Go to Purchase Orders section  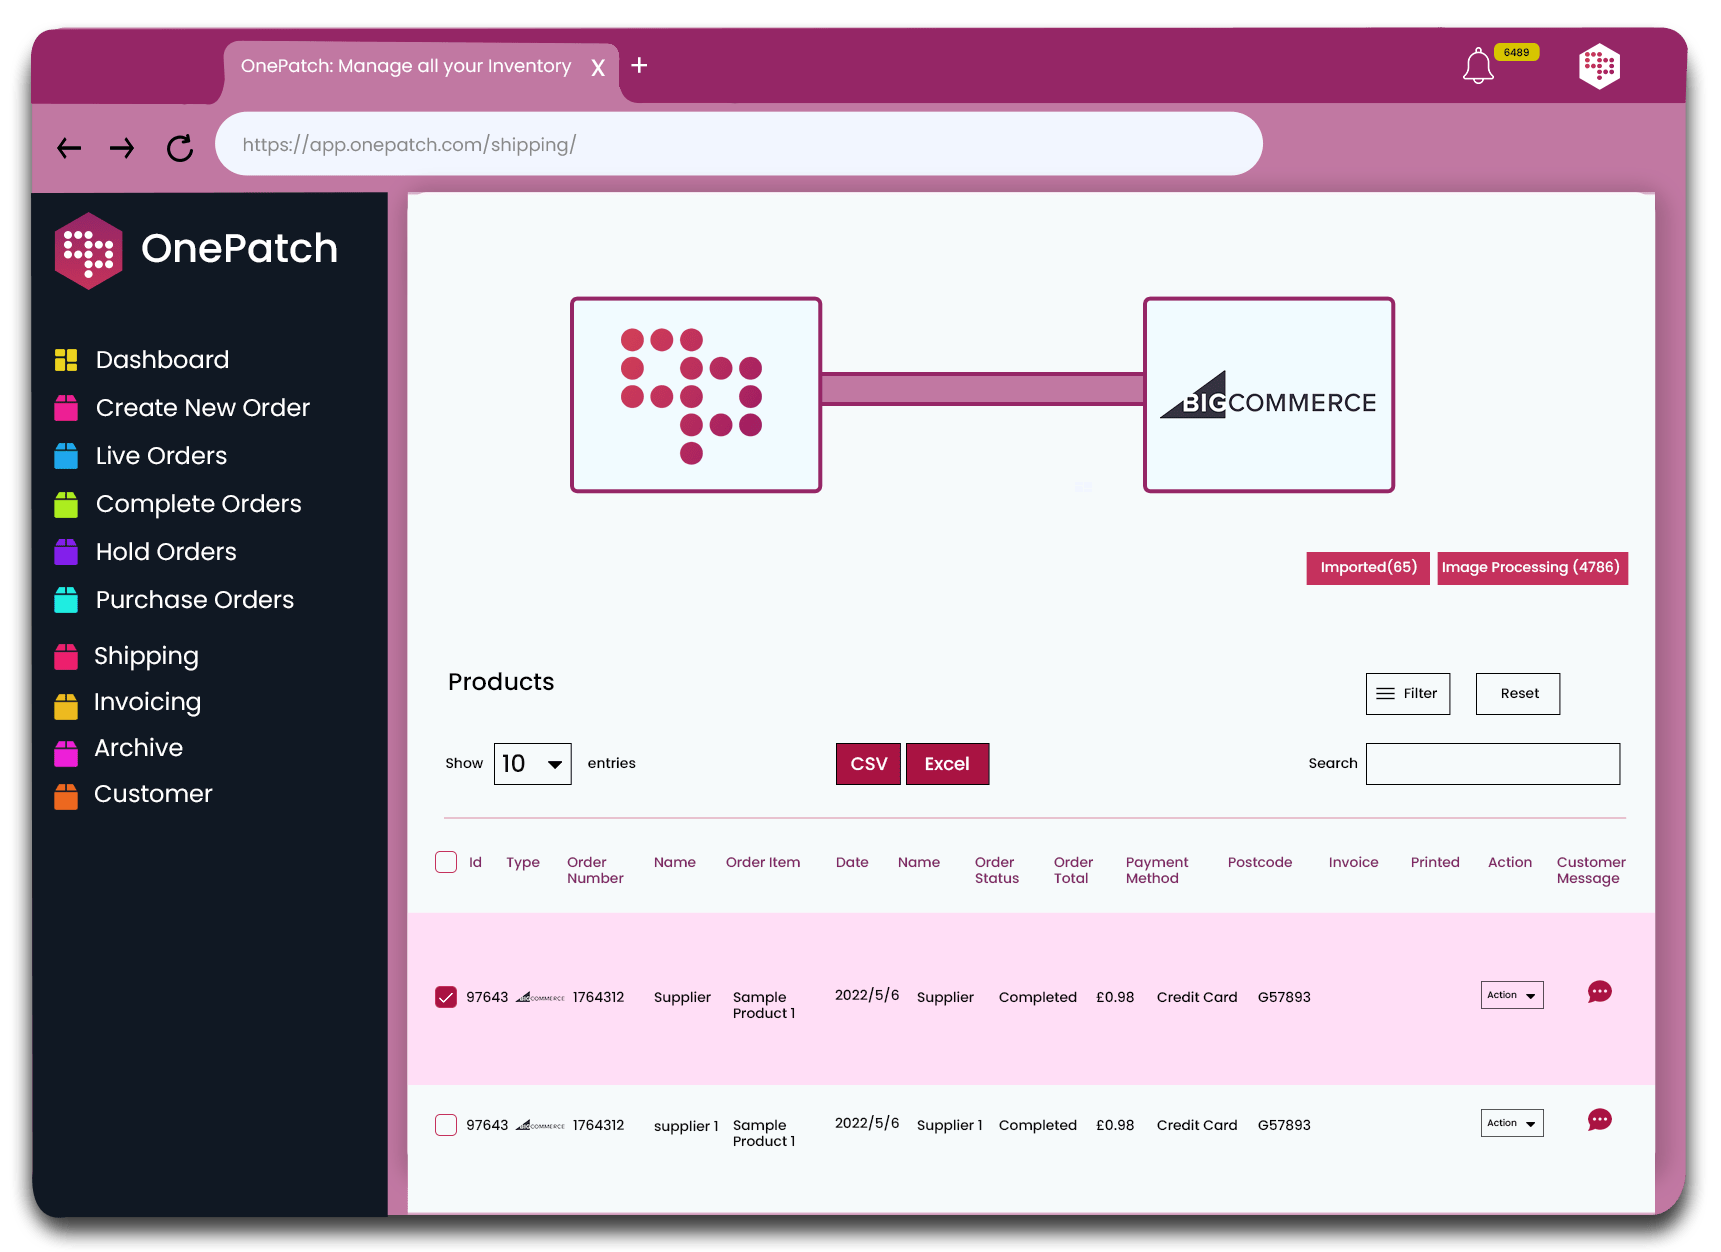tap(194, 599)
